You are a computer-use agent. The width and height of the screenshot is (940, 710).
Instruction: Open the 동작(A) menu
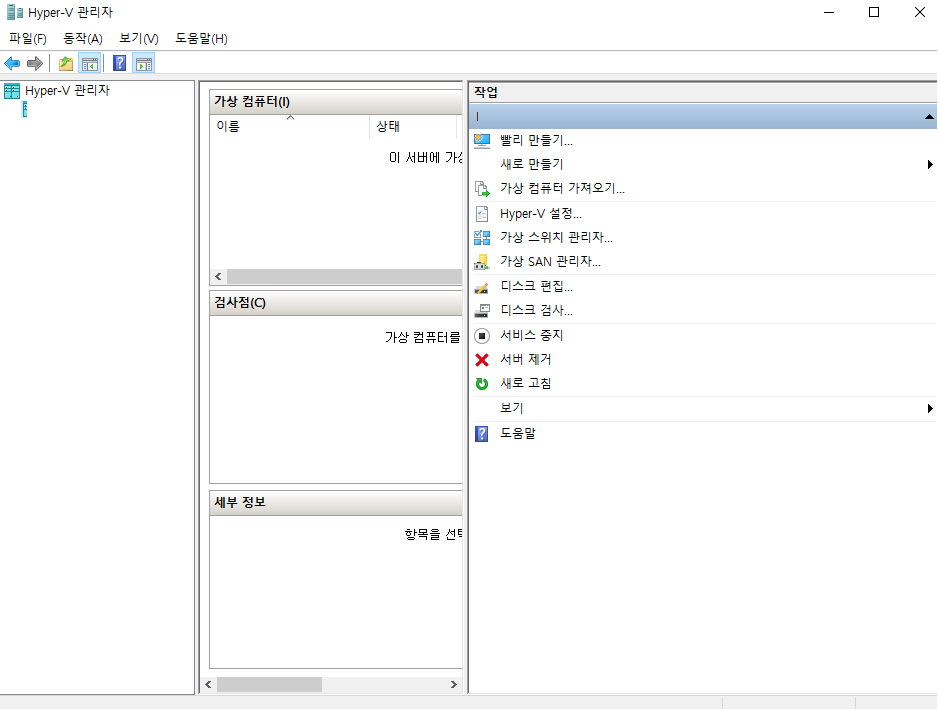pos(83,38)
